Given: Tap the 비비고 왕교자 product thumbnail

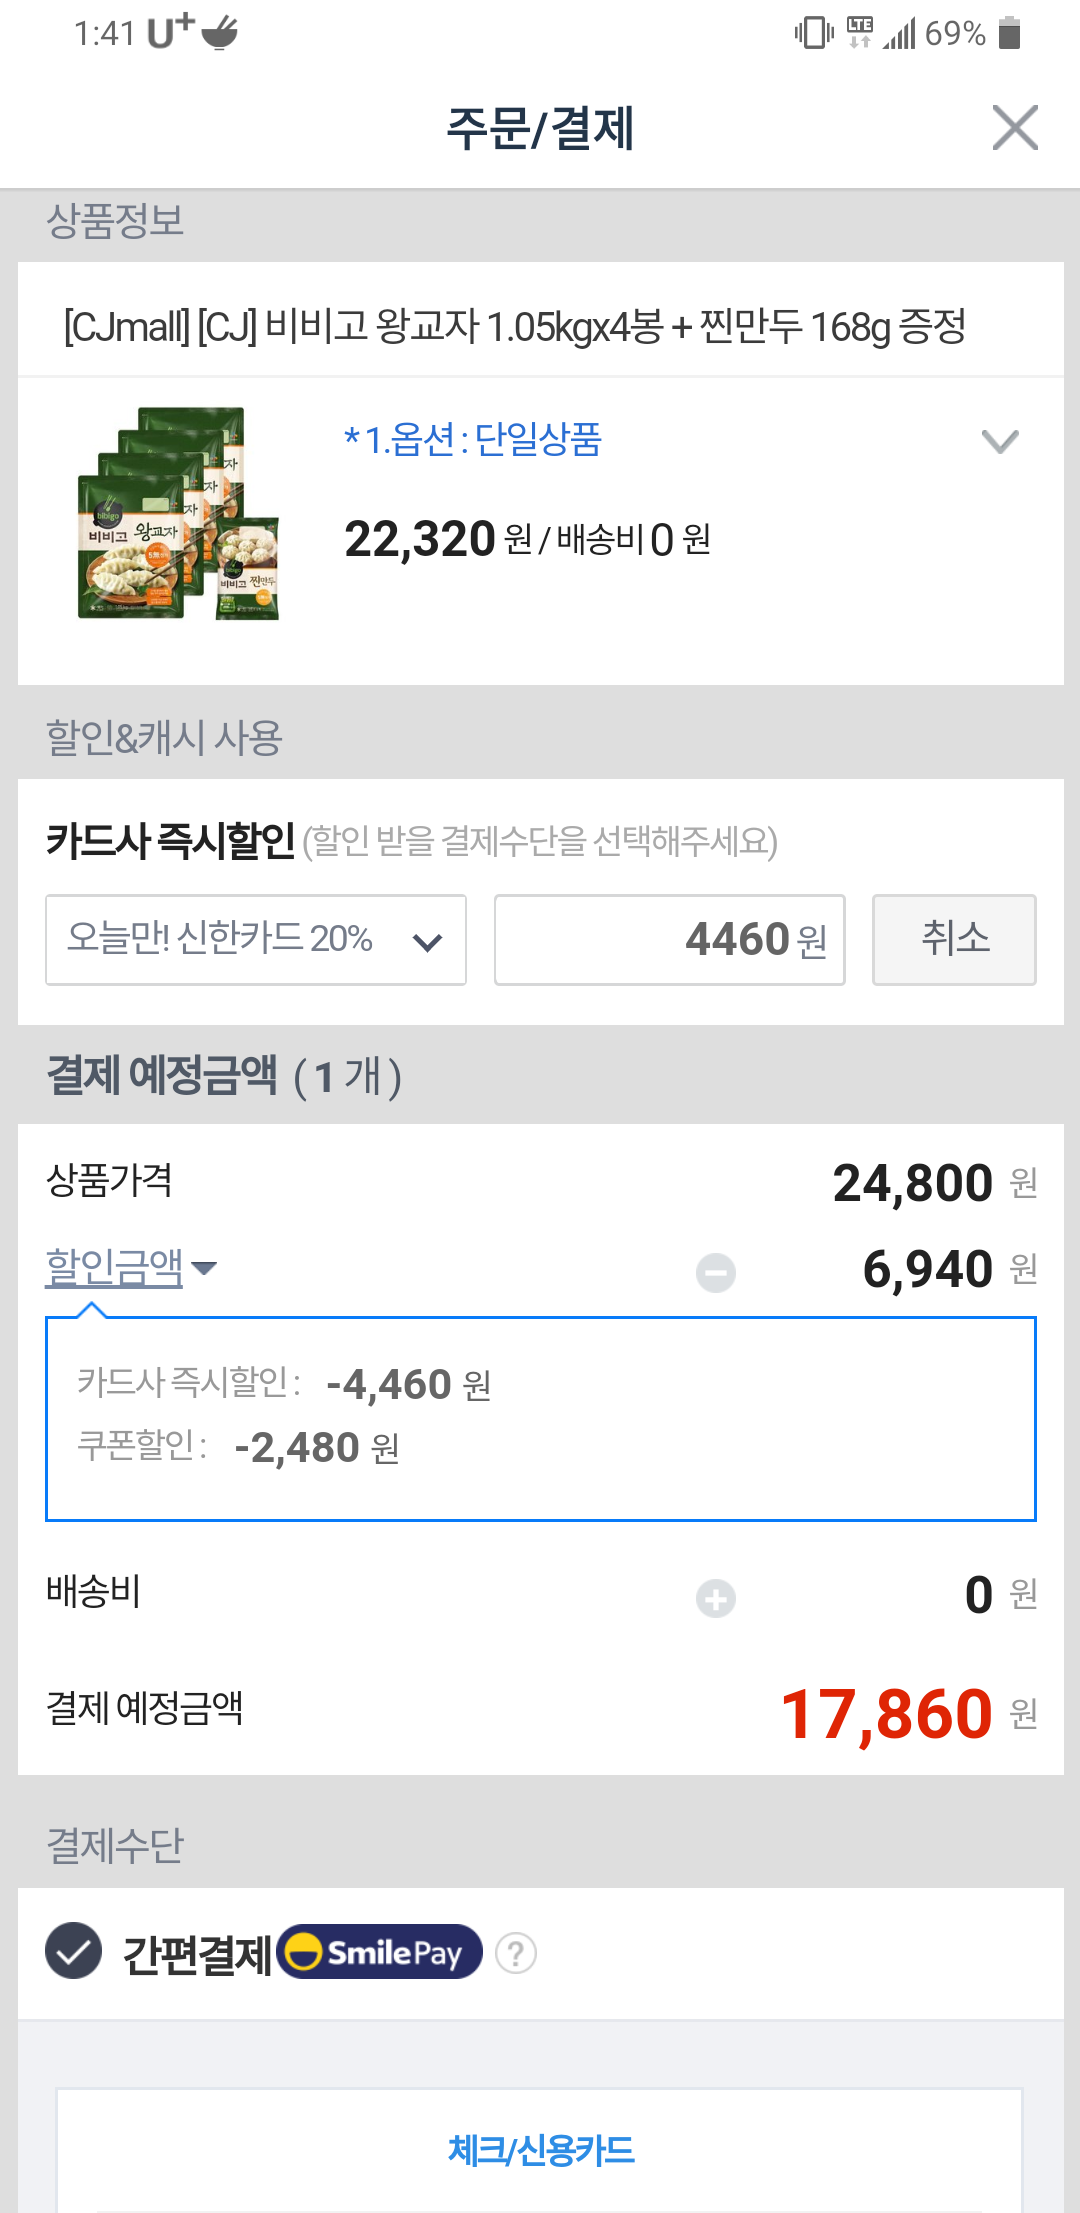Looking at the screenshot, I should click(178, 514).
